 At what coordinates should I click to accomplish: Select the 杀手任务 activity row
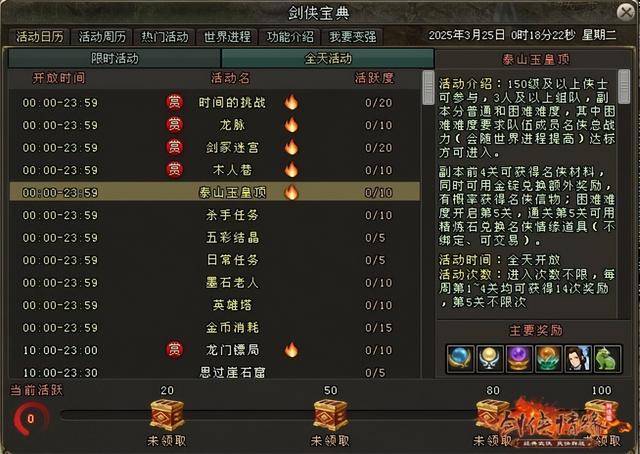coord(215,215)
